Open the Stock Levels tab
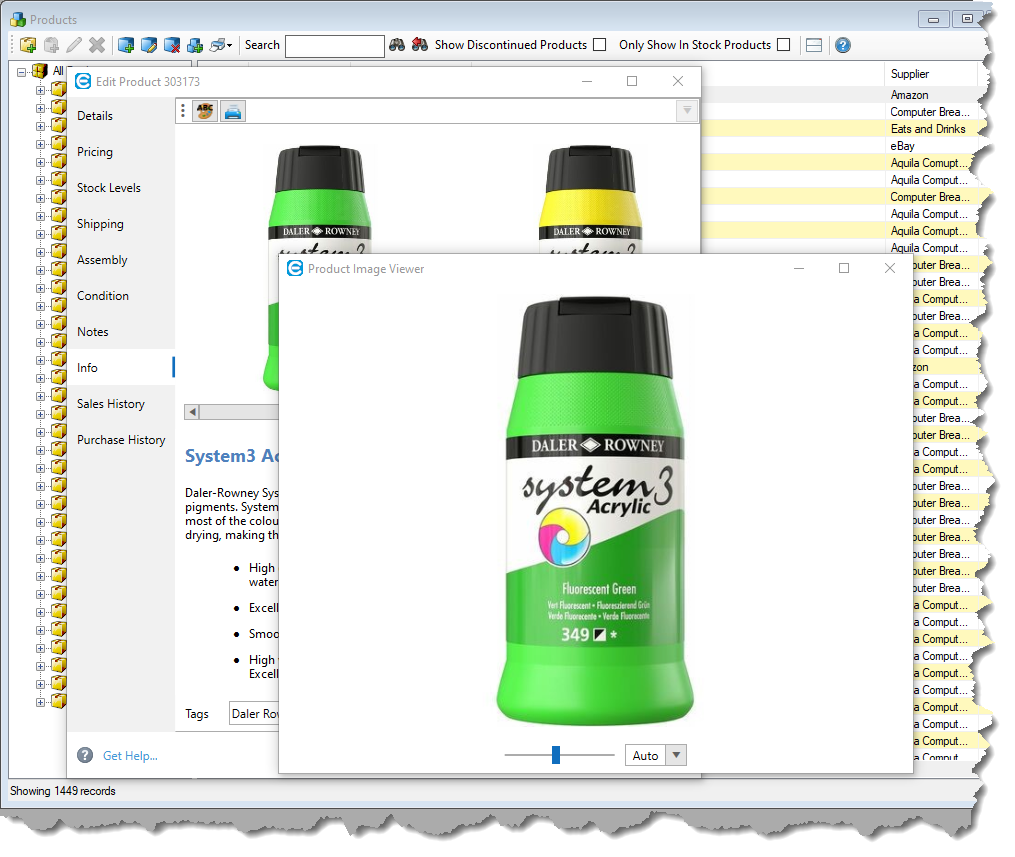1015x857 pixels. [109, 188]
